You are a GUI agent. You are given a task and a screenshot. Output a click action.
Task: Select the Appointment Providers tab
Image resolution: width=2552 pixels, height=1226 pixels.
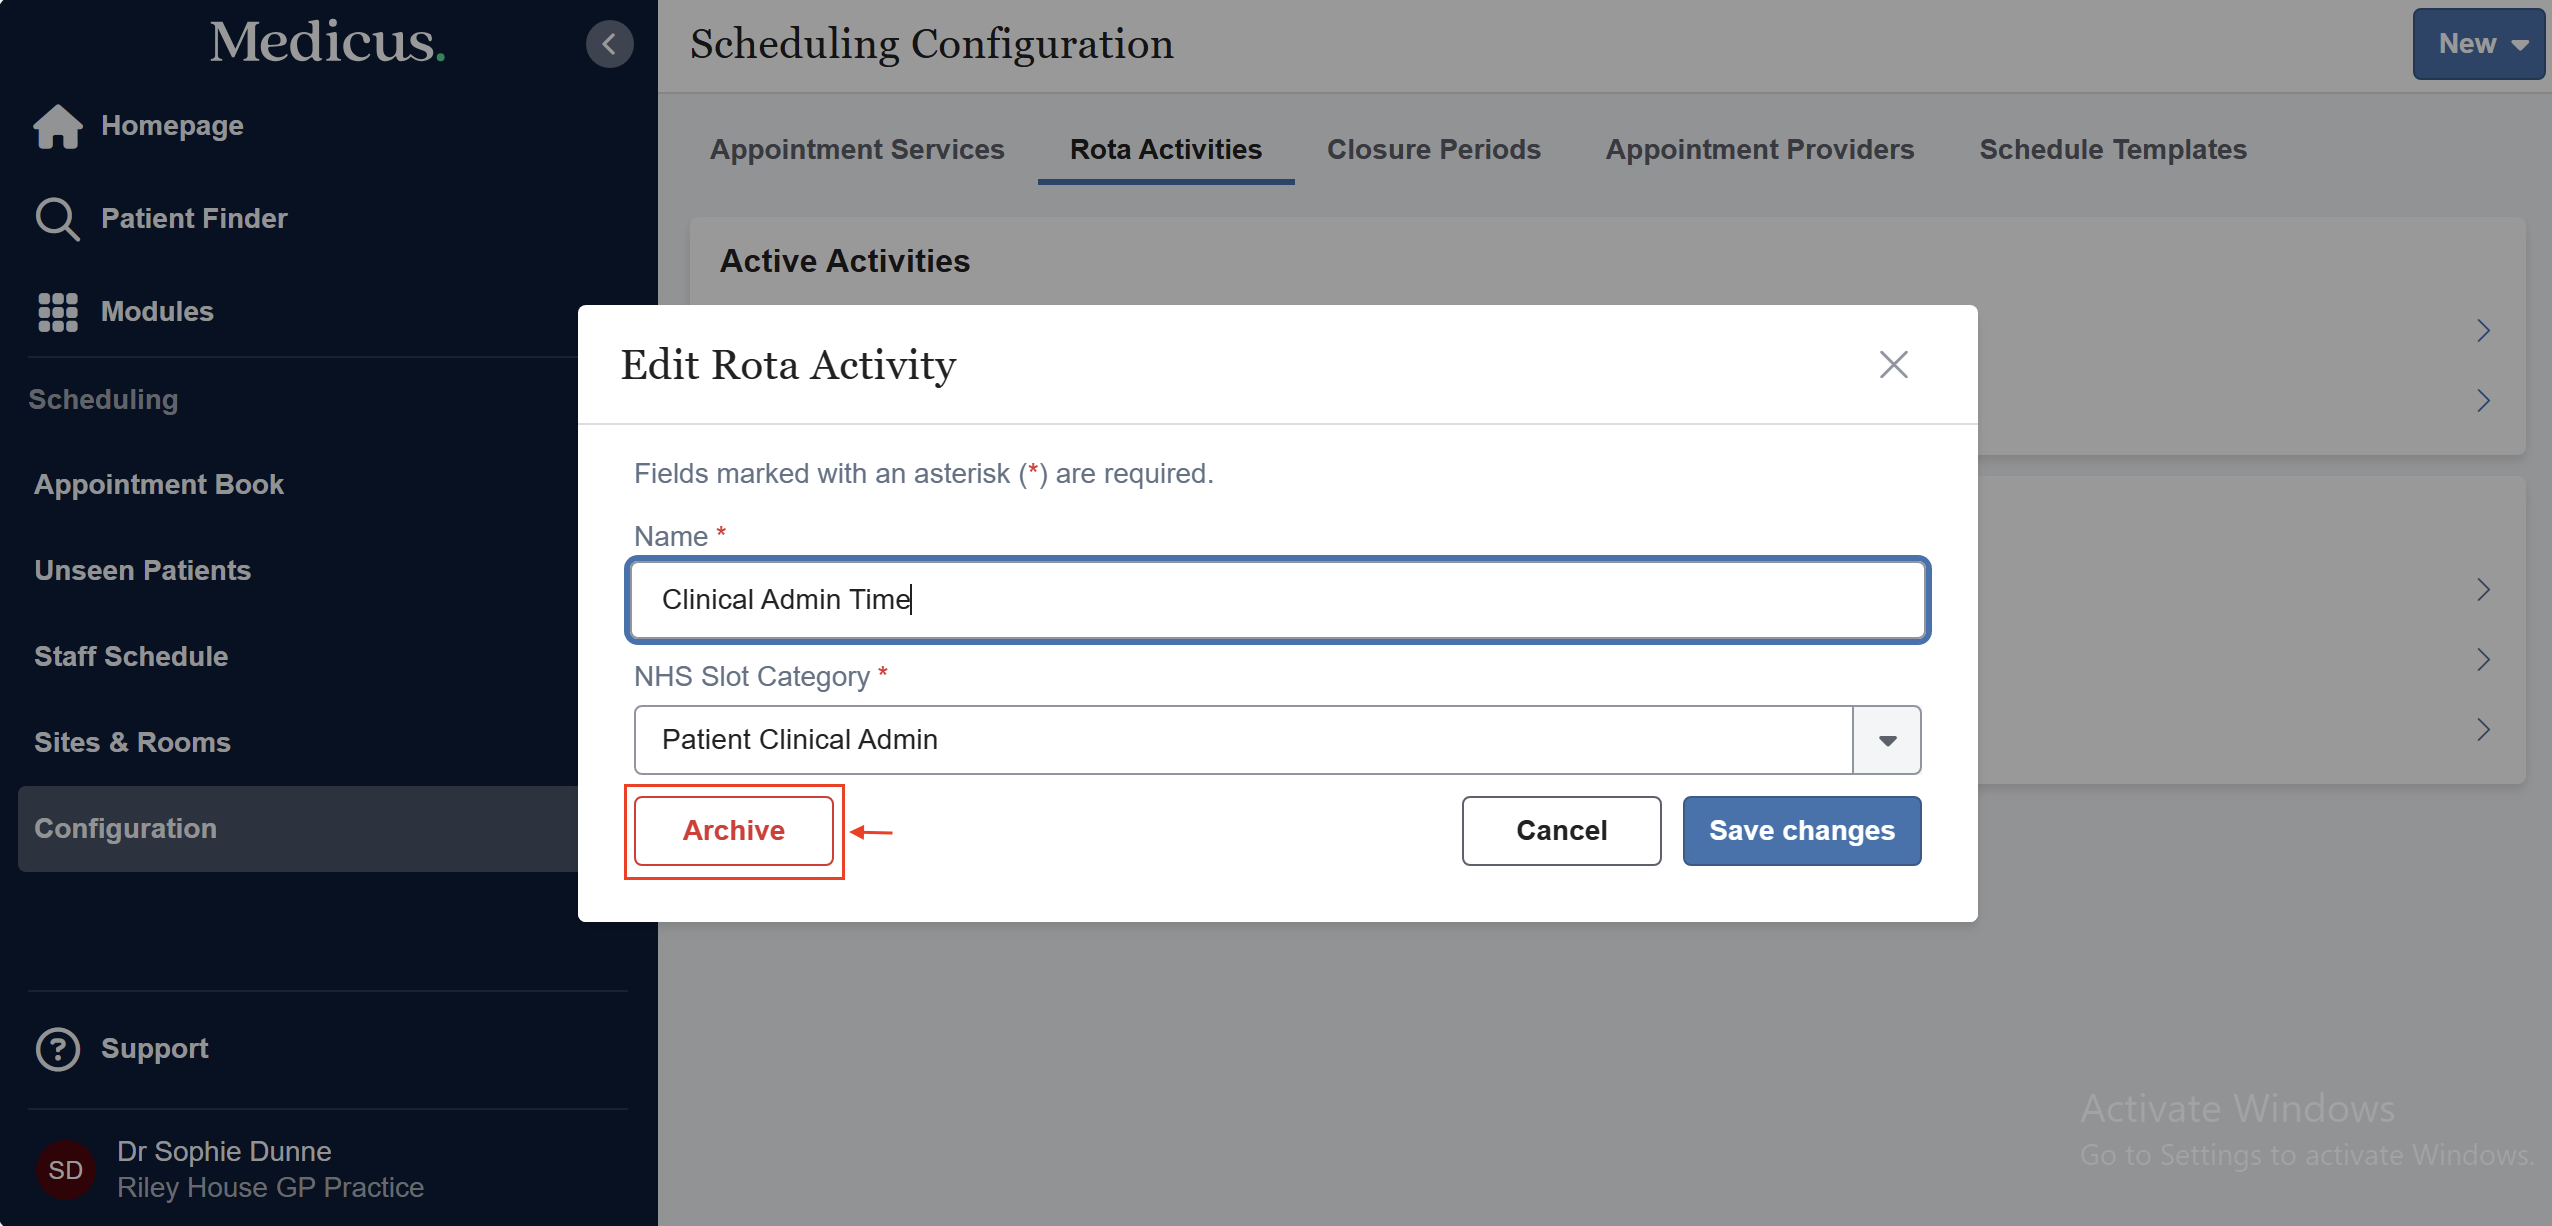[1759, 149]
